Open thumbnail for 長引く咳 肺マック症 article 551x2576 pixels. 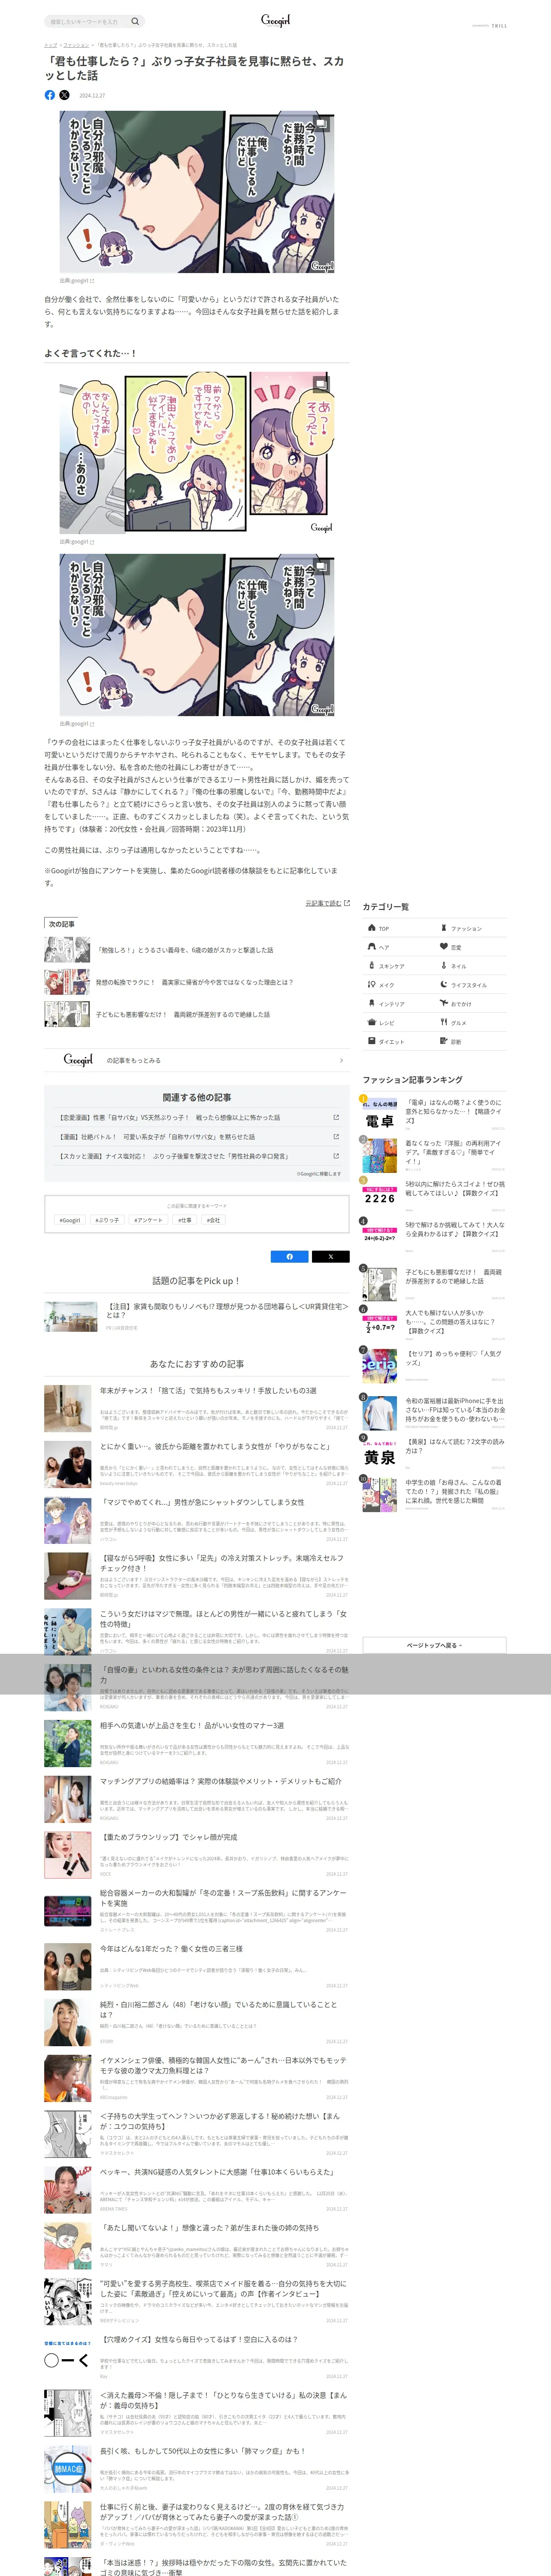pos(68,2469)
